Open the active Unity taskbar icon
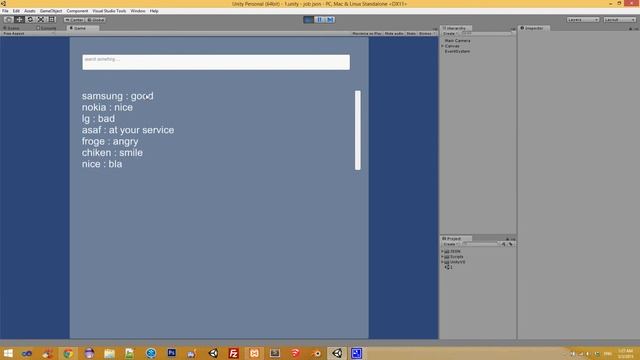This screenshot has width=640, height=360. [x=337, y=353]
